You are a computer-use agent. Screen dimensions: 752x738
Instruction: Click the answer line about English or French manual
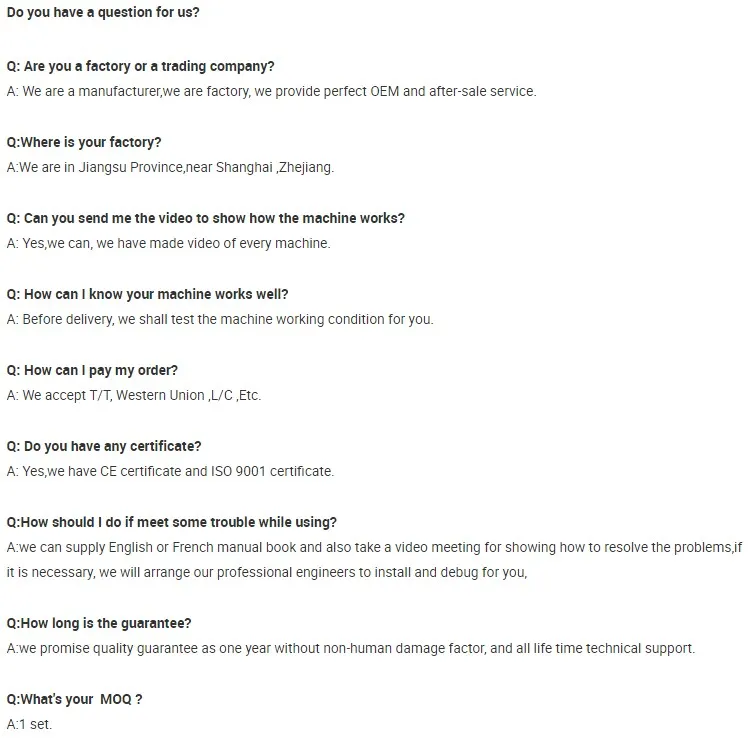coord(374,547)
